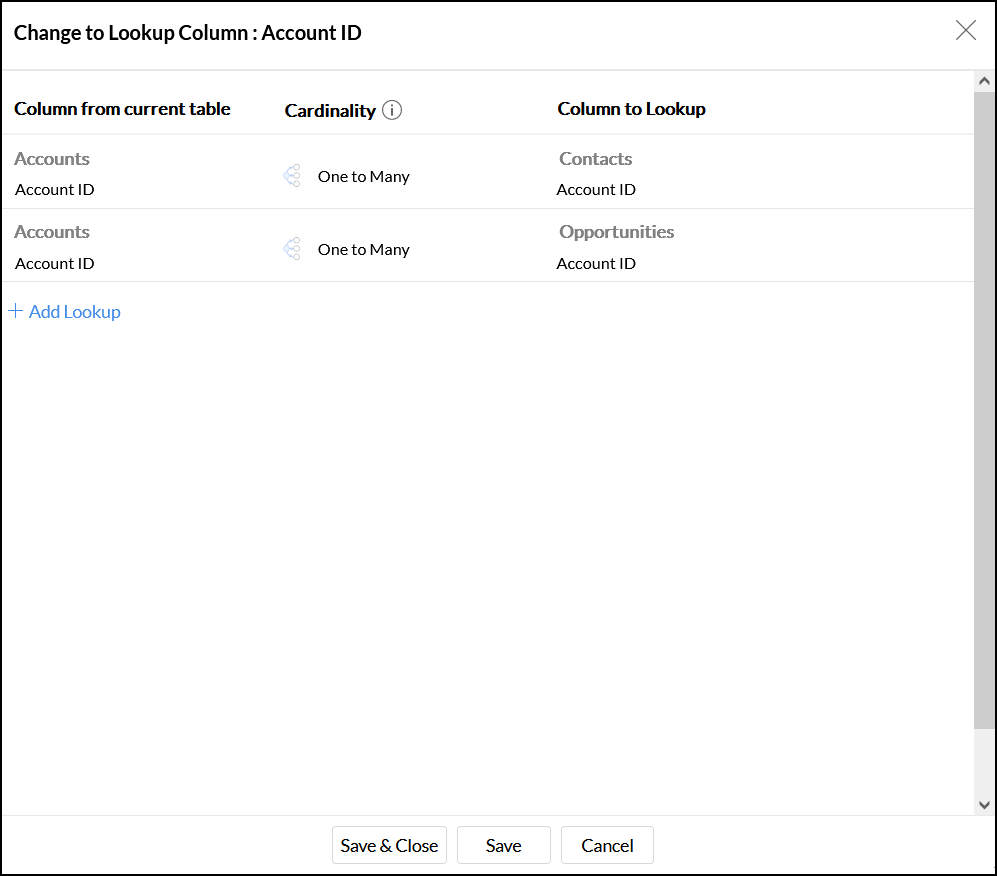Image resolution: width=997 pixels, height=876 pixels.
Task: Cancel the lookup column changes
Action: click(607, 845)
